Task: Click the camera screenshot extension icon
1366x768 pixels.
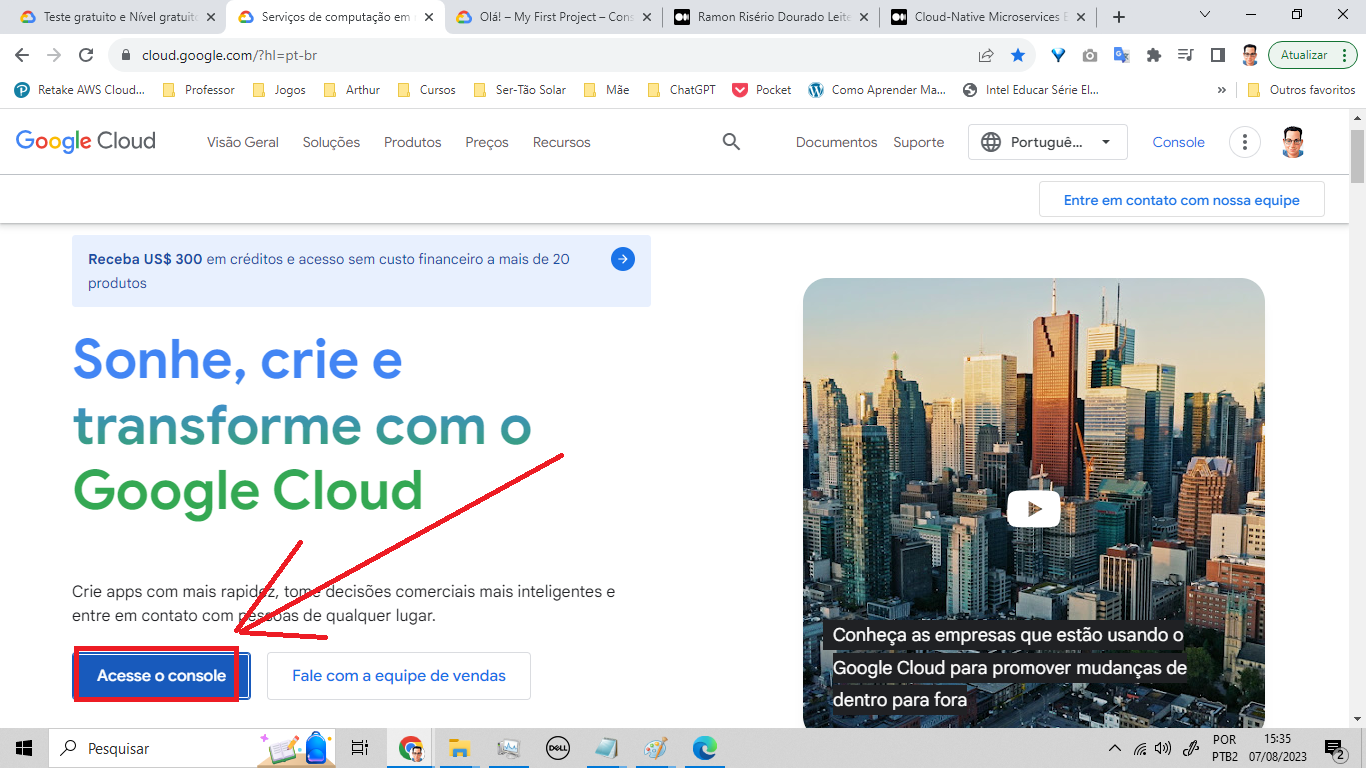Action: pos(1090,55)
